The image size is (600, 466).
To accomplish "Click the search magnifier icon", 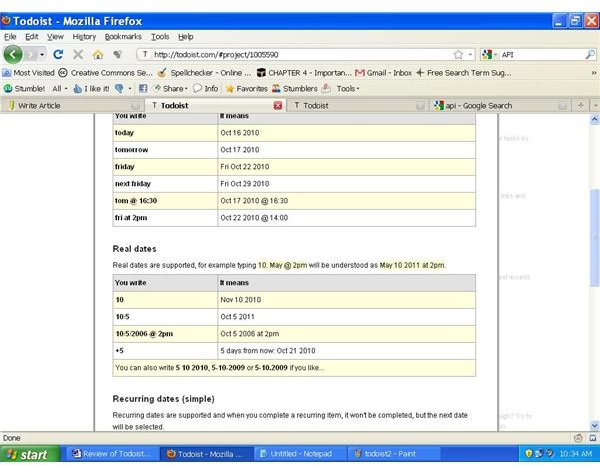I will coord(590,55).
